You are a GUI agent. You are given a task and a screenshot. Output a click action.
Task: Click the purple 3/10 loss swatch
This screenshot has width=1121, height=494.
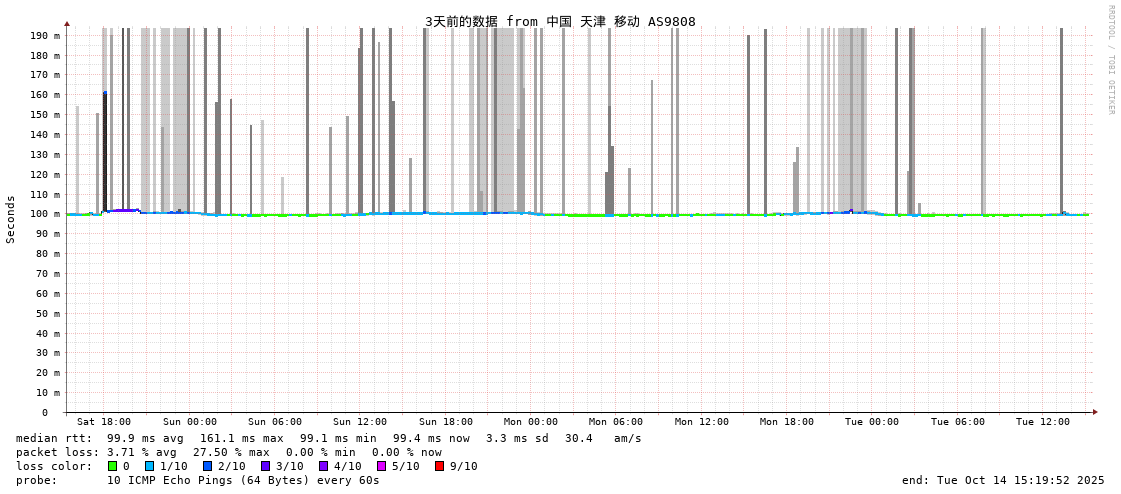266,466
